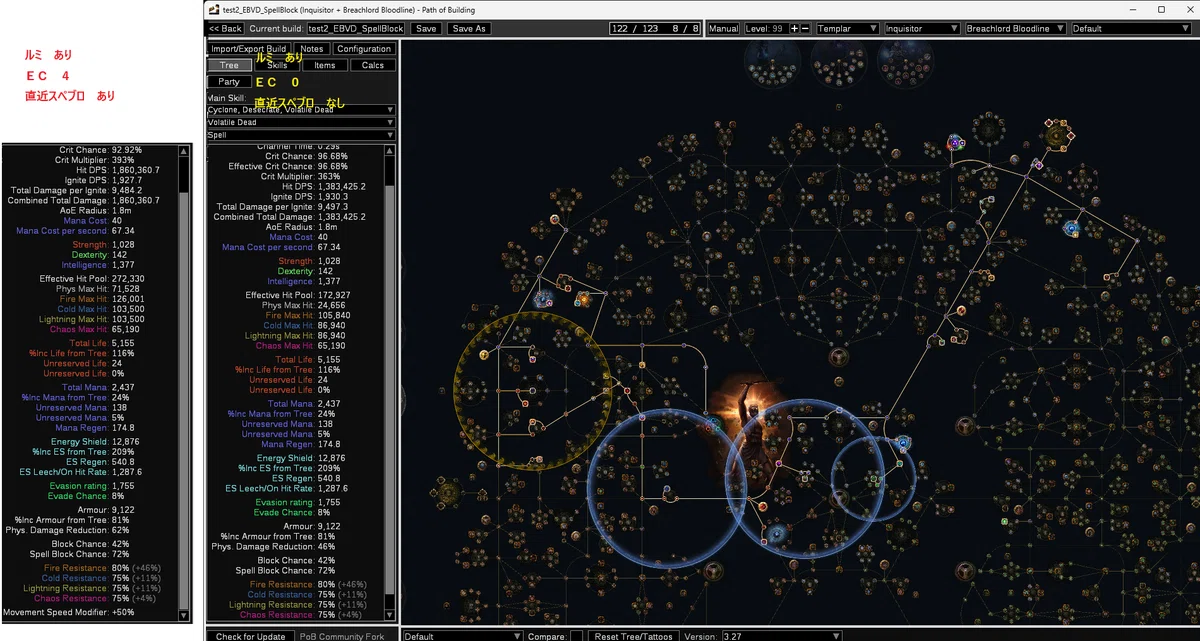The height and width of the screenshot is (641, 1200).
Task: Open the Default dropdown in the top bar
Action: pos(1132,29)
